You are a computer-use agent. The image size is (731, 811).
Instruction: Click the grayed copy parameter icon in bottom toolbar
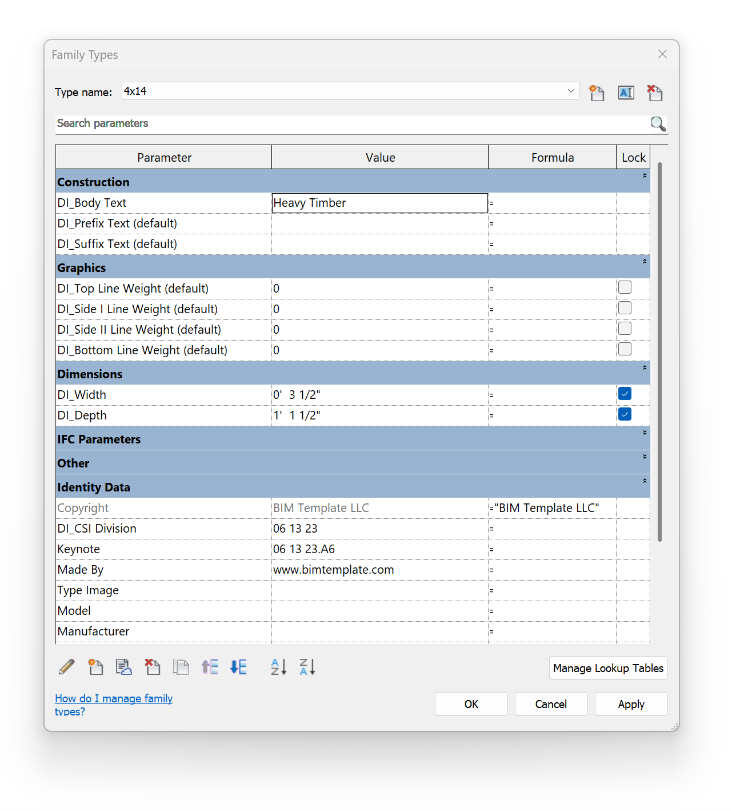pos(181,667)
